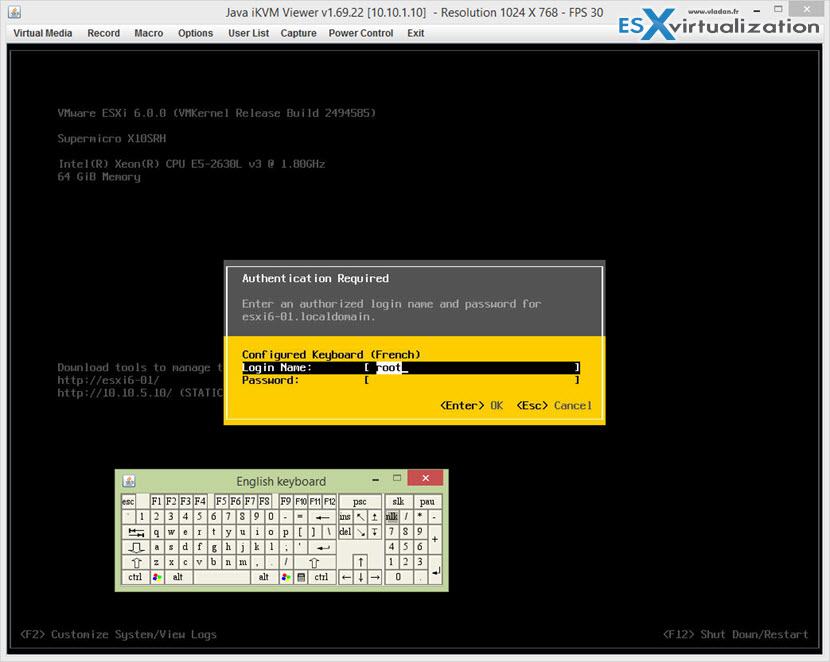This screenshot has height=662, width=830.
Task: Click the ins key on virtual keyboard
Action: tap(346, 517)
